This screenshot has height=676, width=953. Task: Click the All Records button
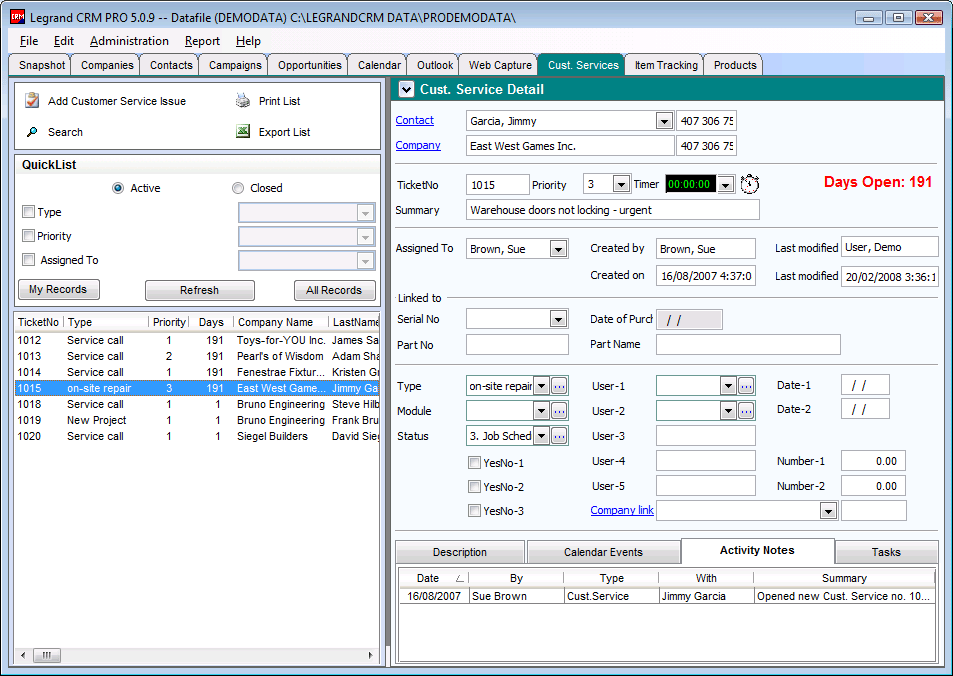334,290
